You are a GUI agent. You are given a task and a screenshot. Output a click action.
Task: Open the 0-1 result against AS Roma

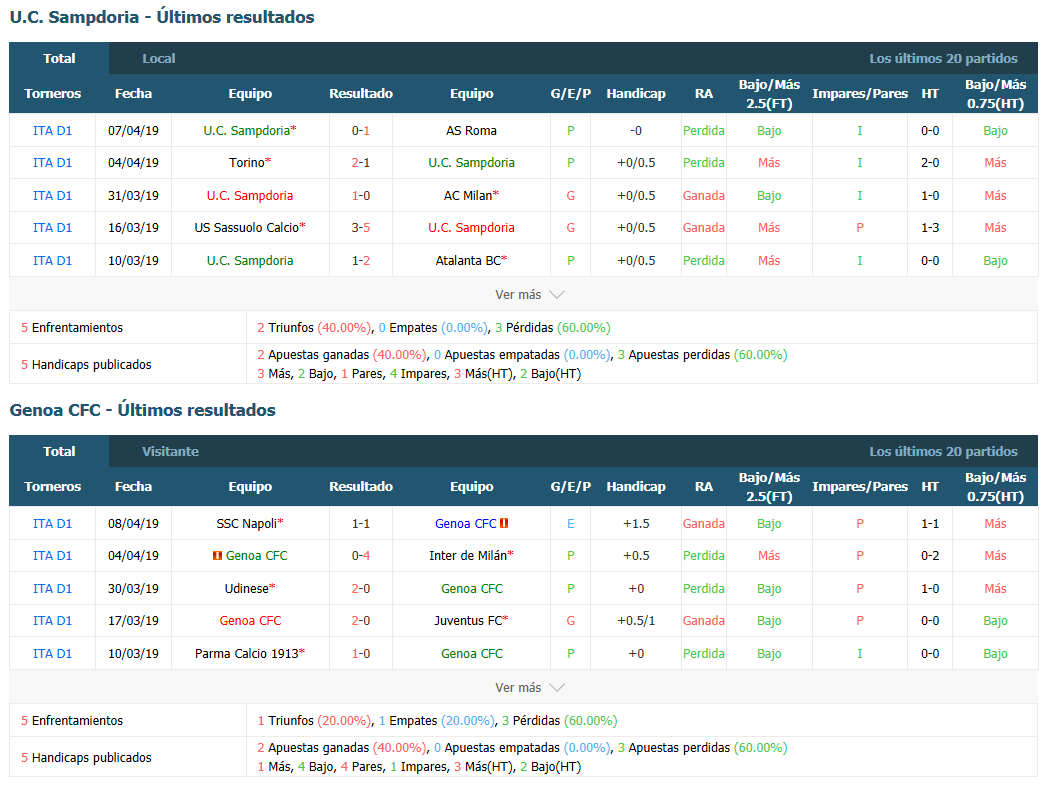click(361, 131)
